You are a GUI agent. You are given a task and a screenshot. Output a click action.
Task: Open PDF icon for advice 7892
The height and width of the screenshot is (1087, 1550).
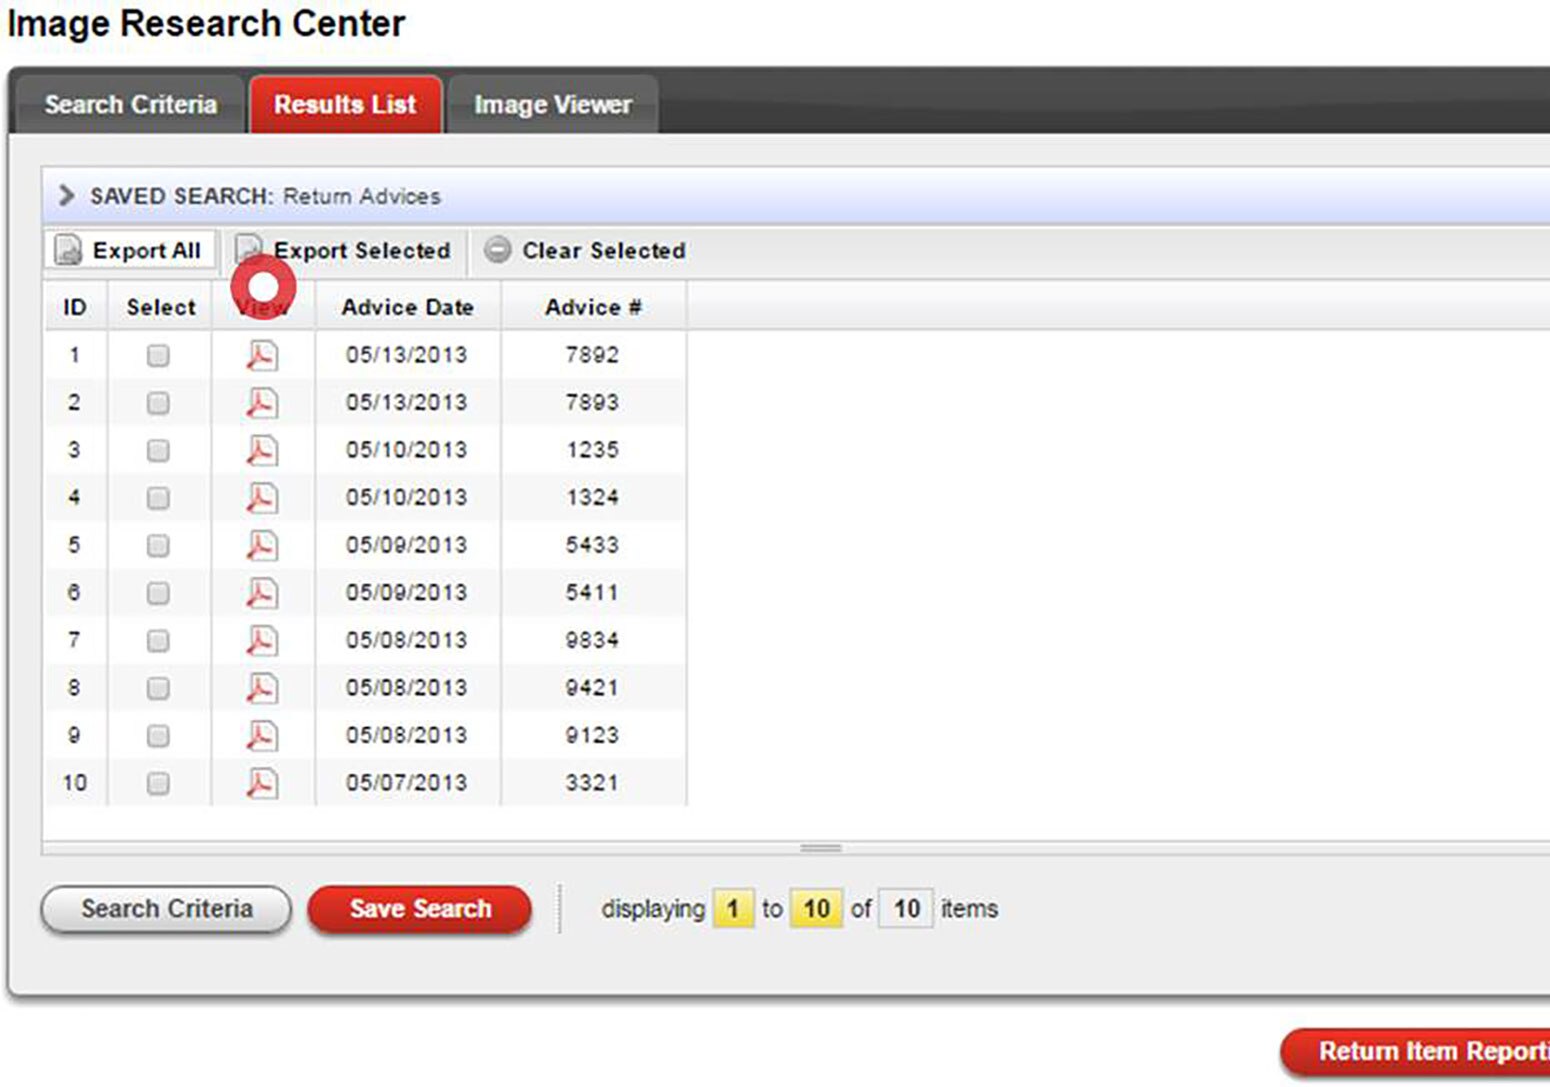262,355
